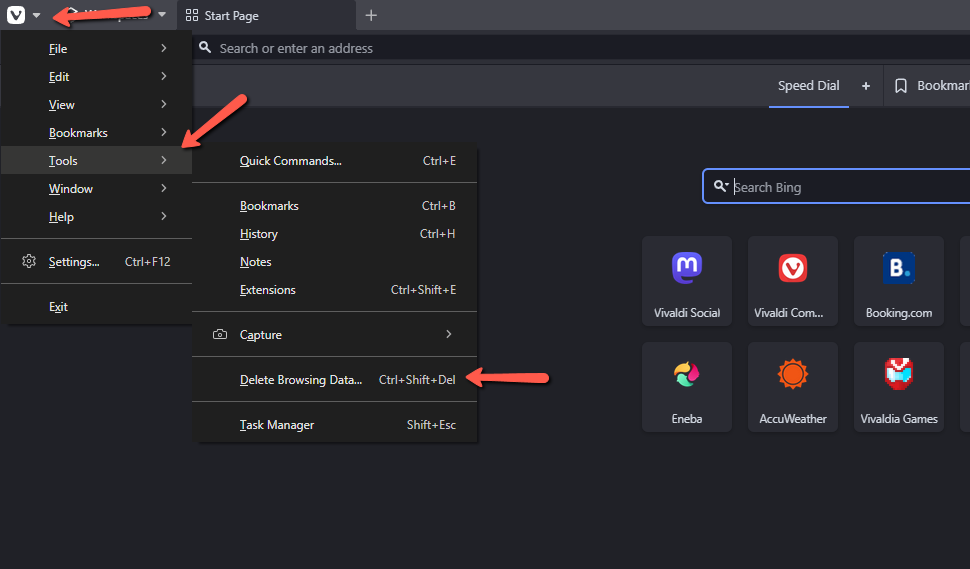Open the dropdown arrow beside Vivaldi logo
The width and height of the screenshot is (970, 569).
(36, 15)
